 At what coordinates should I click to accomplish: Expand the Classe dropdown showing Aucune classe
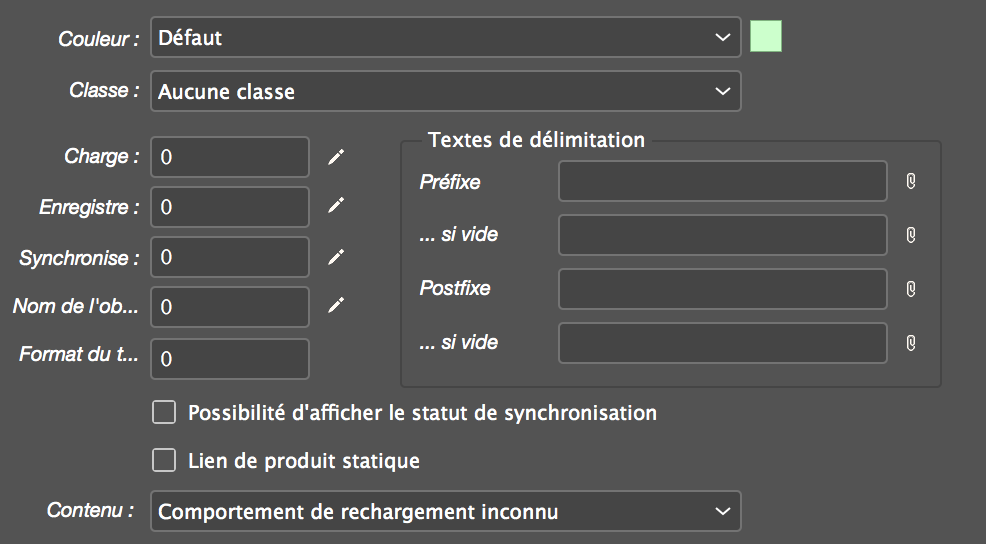[x=446, y=91]
